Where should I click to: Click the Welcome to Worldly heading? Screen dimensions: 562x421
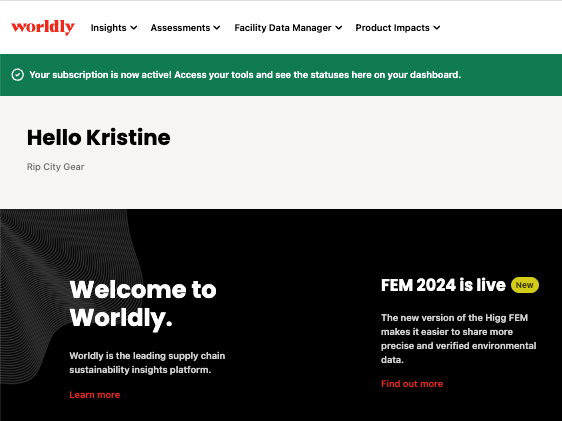pos(143,303)
